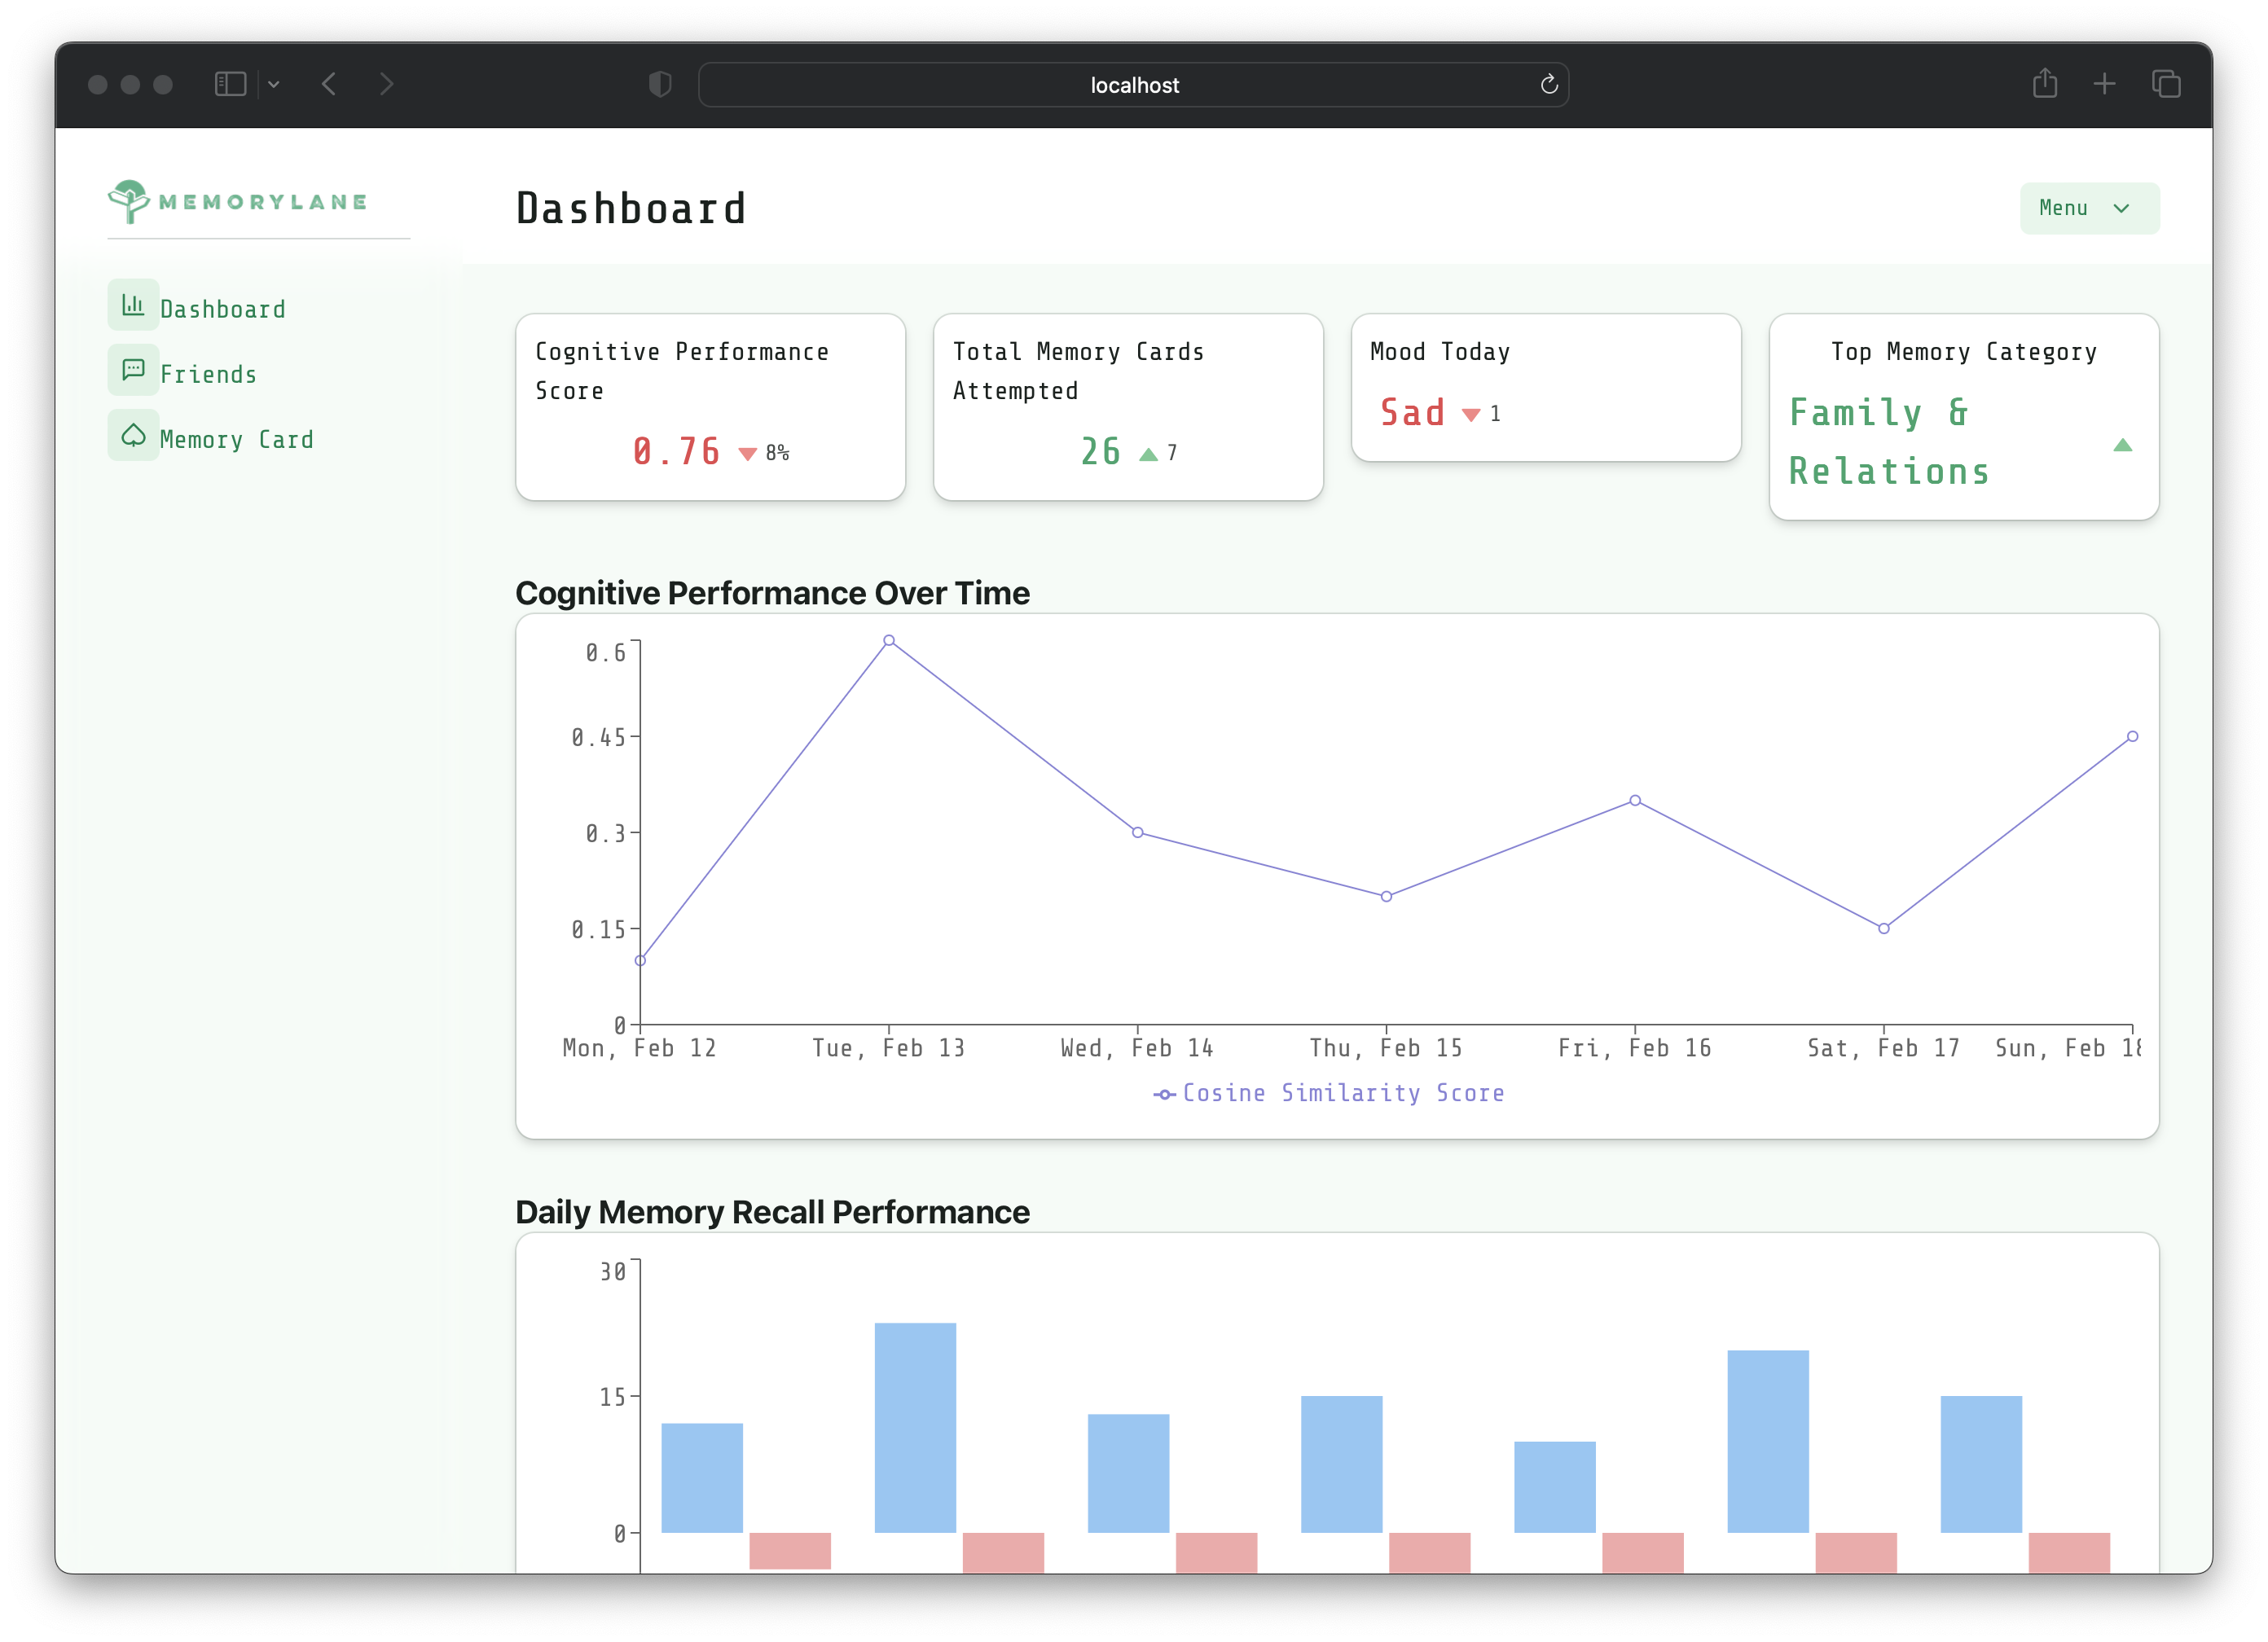Click the Friends chat bubble icon
The image size is (2268, 1642).
click(133, 370)
